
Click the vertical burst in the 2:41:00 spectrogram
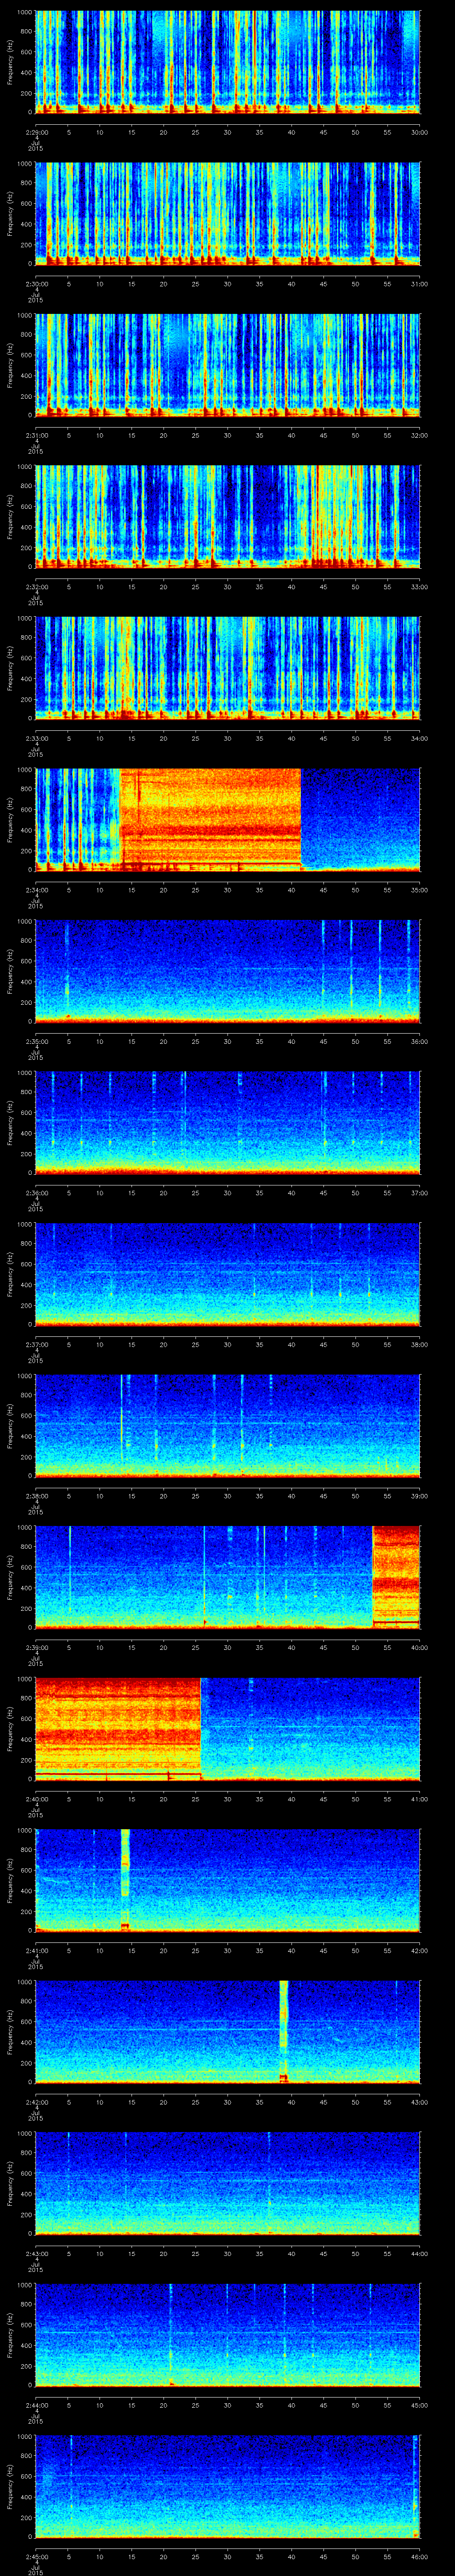[125, 1880]
